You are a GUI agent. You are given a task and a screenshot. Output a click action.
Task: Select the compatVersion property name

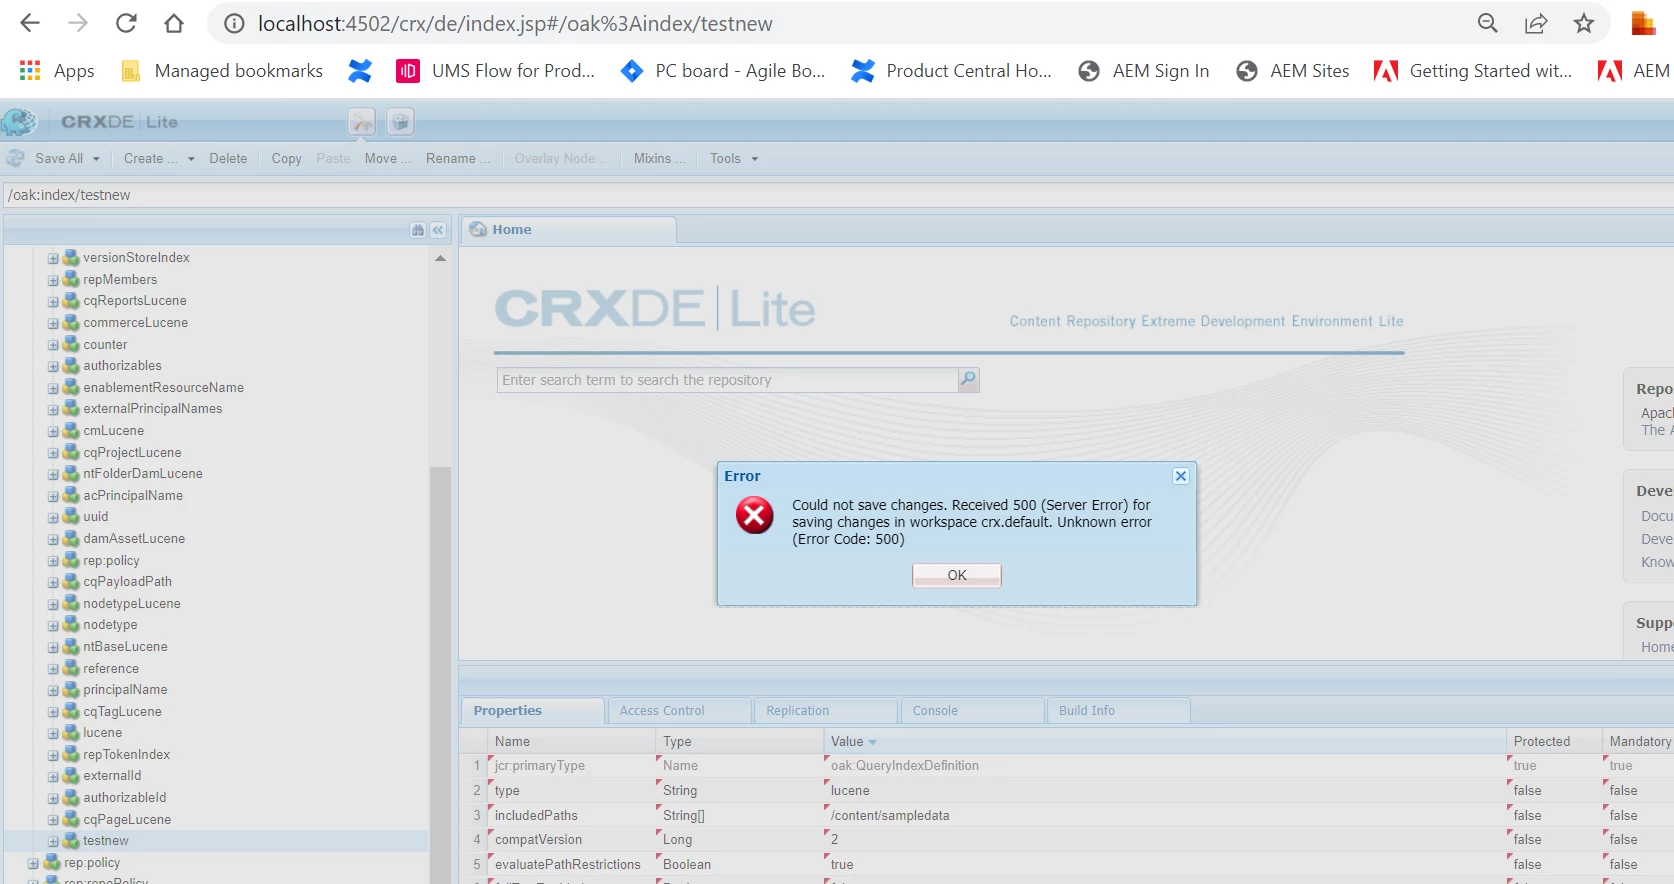point(538,840)
